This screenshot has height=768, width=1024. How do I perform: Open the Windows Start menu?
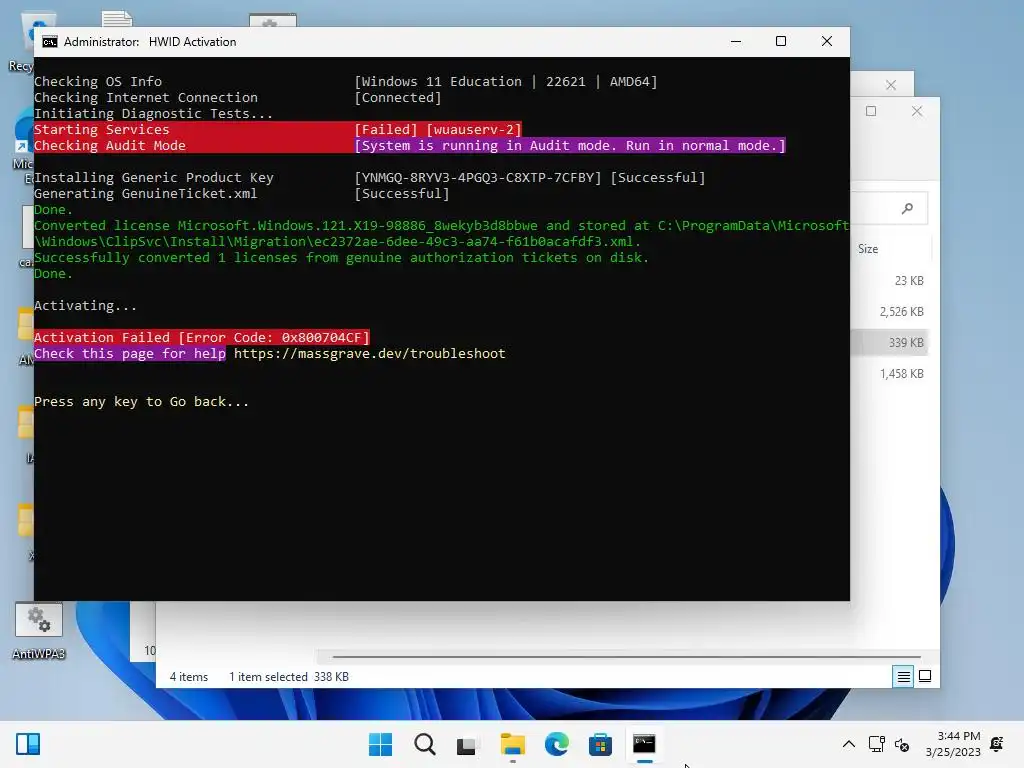tap(380, 744)
